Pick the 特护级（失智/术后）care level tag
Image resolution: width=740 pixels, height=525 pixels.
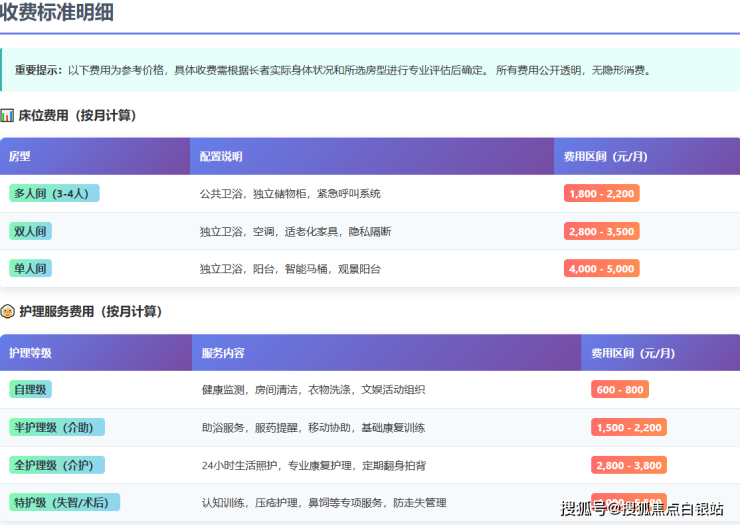[64, 502]
